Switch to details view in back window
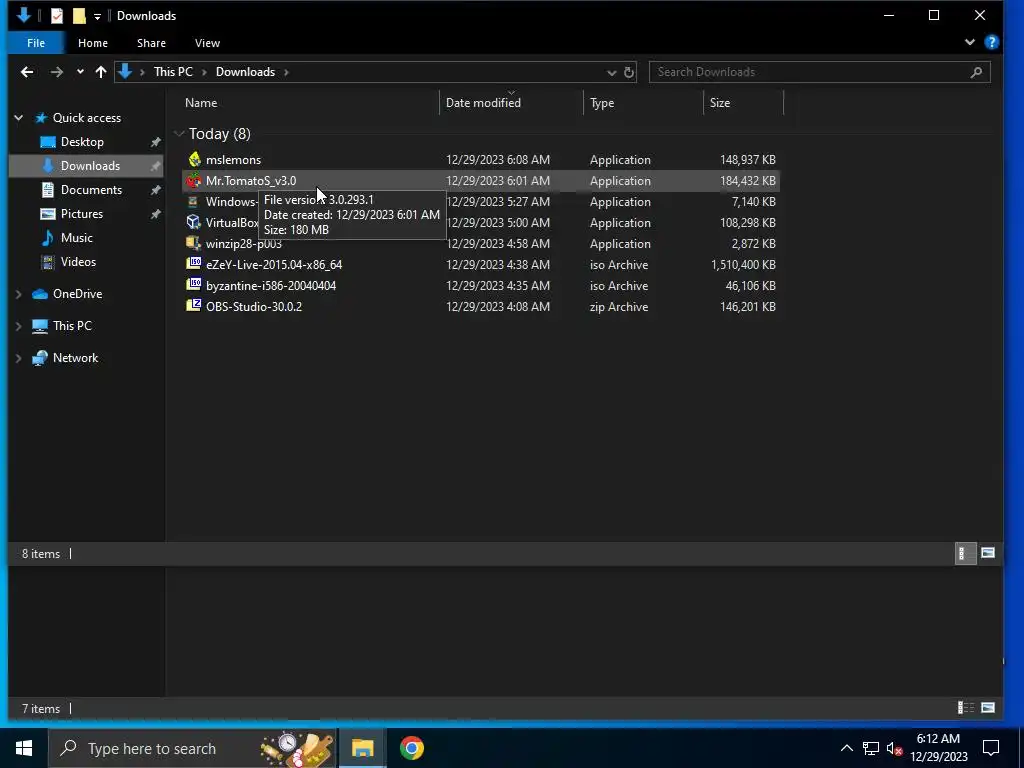This screenshot has height=768, width=1024. click(965, 708)
